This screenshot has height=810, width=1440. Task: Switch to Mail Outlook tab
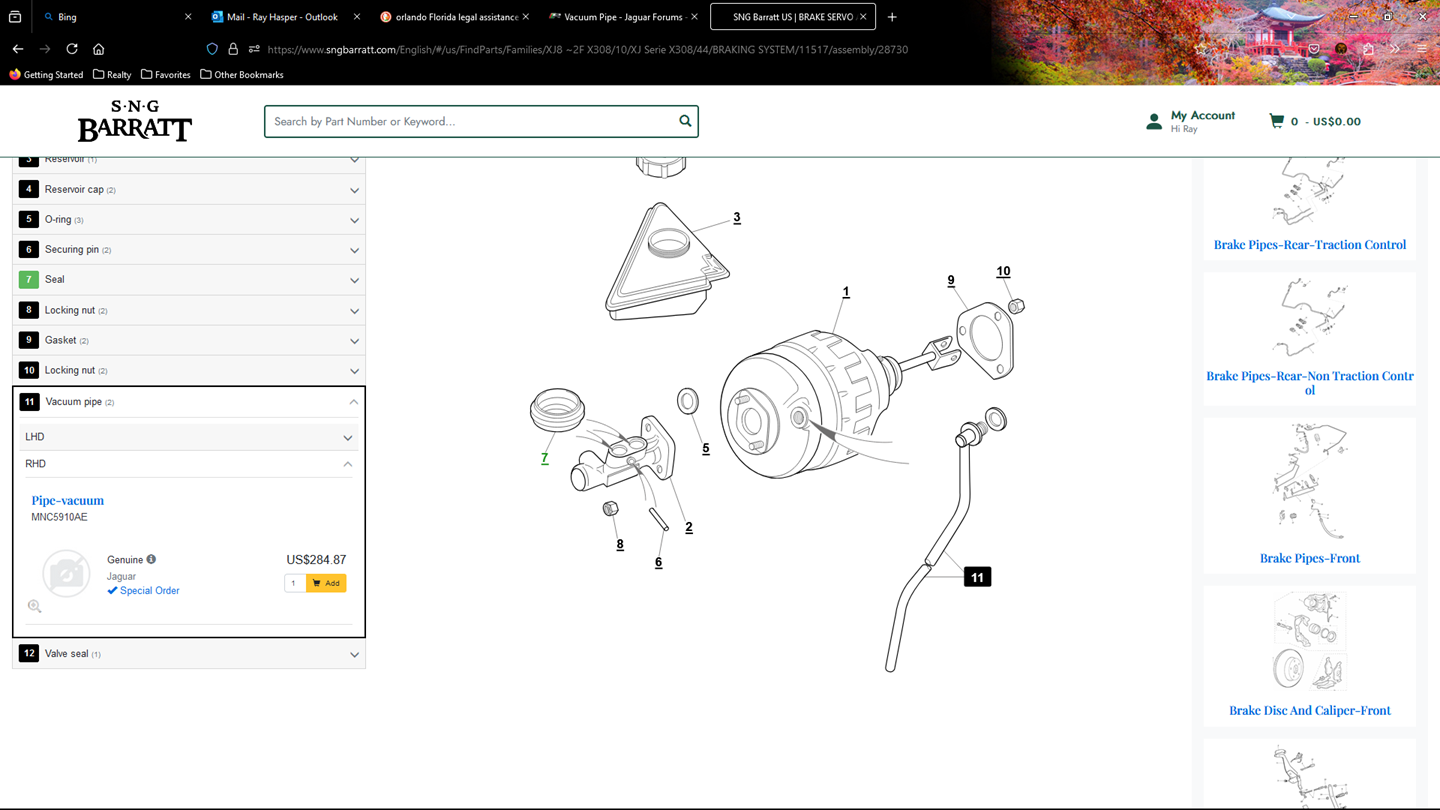point(282,17)
